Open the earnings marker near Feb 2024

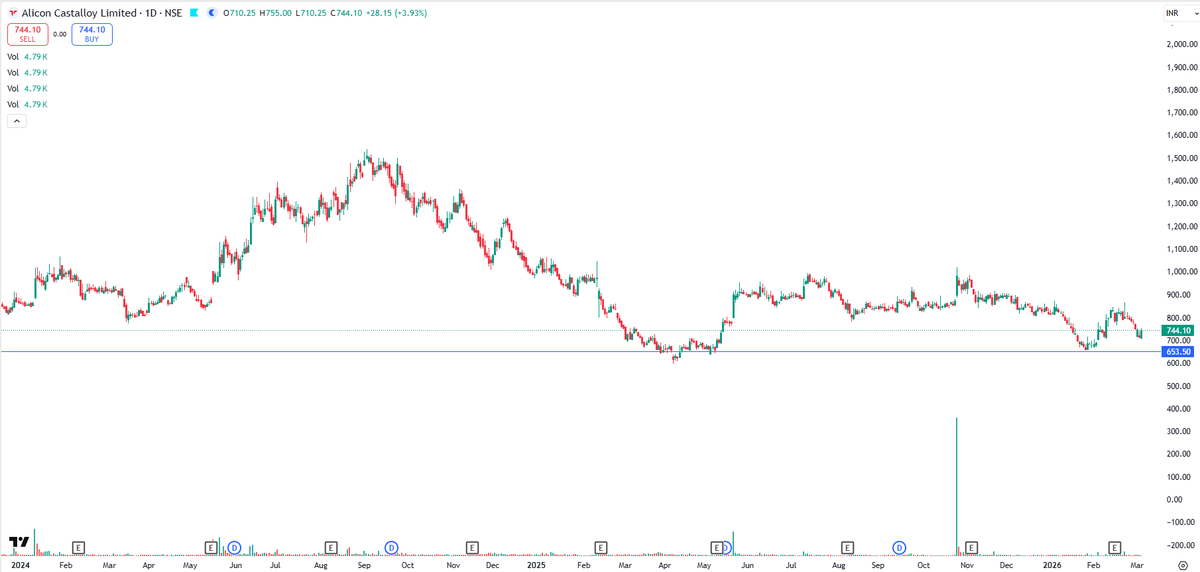79,547
